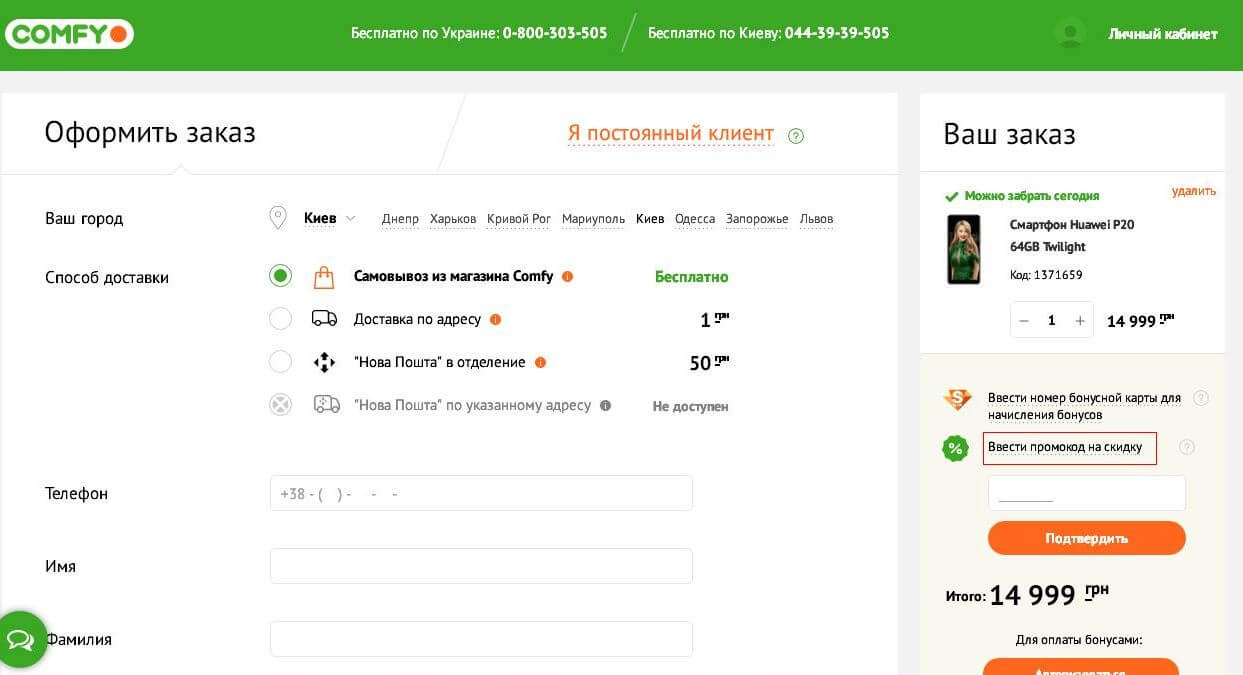Viewport: 1243px width, 675px height.
Task: Click the shopping bag pickup icon
Action: pos(323,277)
